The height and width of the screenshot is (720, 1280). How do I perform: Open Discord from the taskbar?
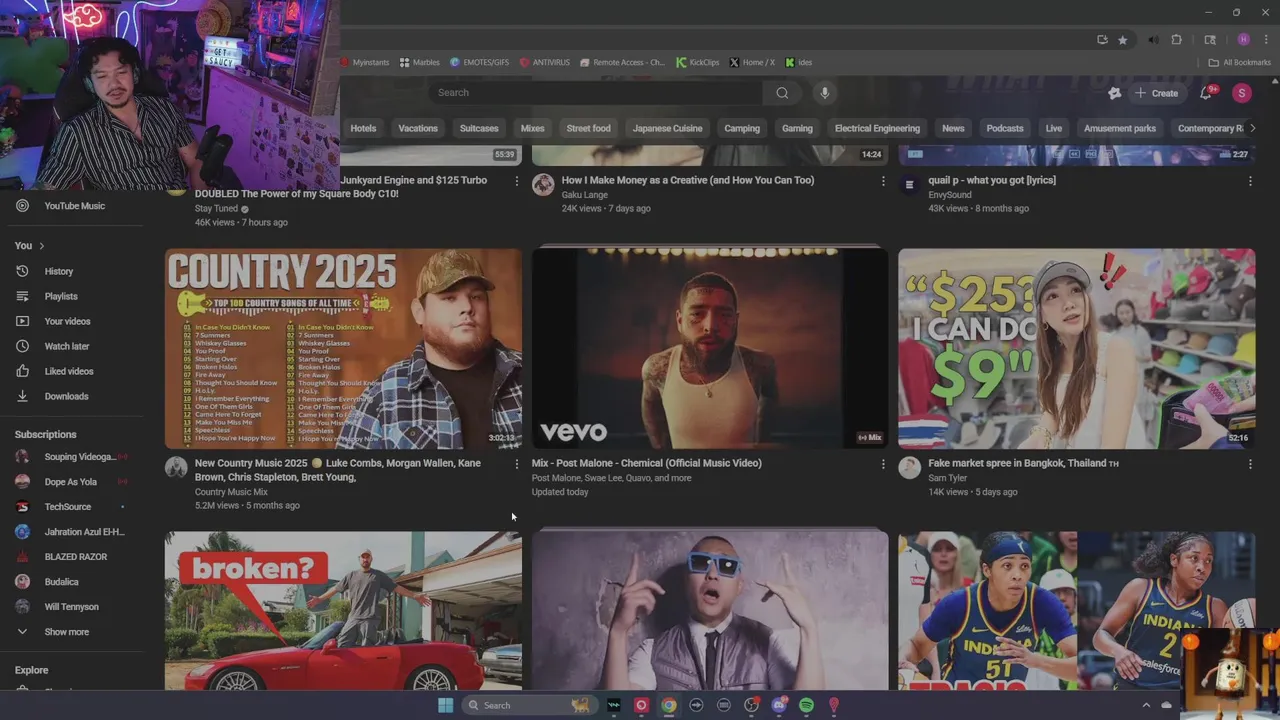(x=779, y=705)
